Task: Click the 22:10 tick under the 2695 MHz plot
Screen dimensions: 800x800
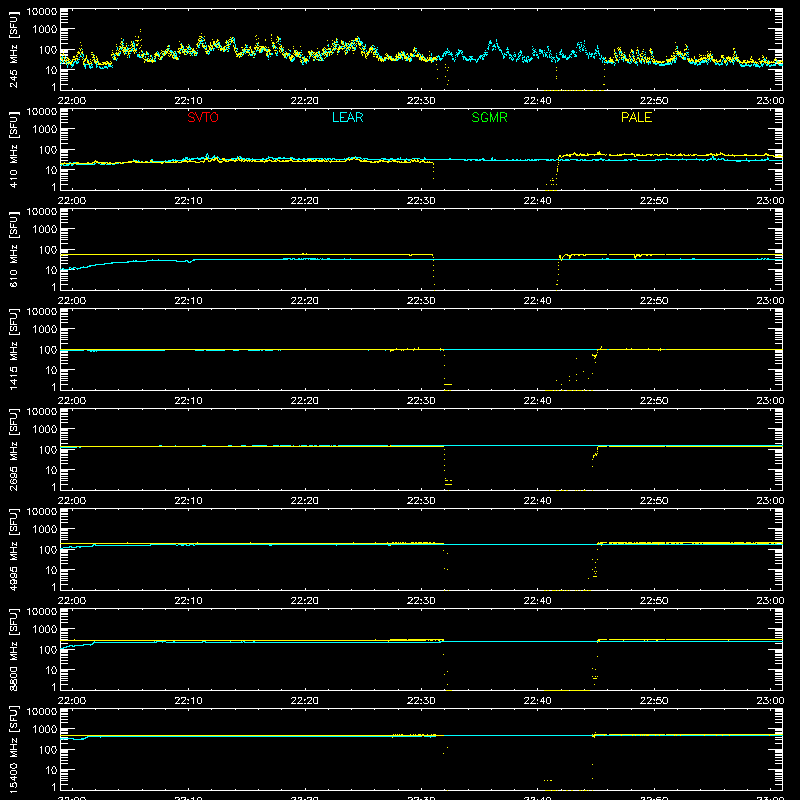Action: tap(188, 501)
